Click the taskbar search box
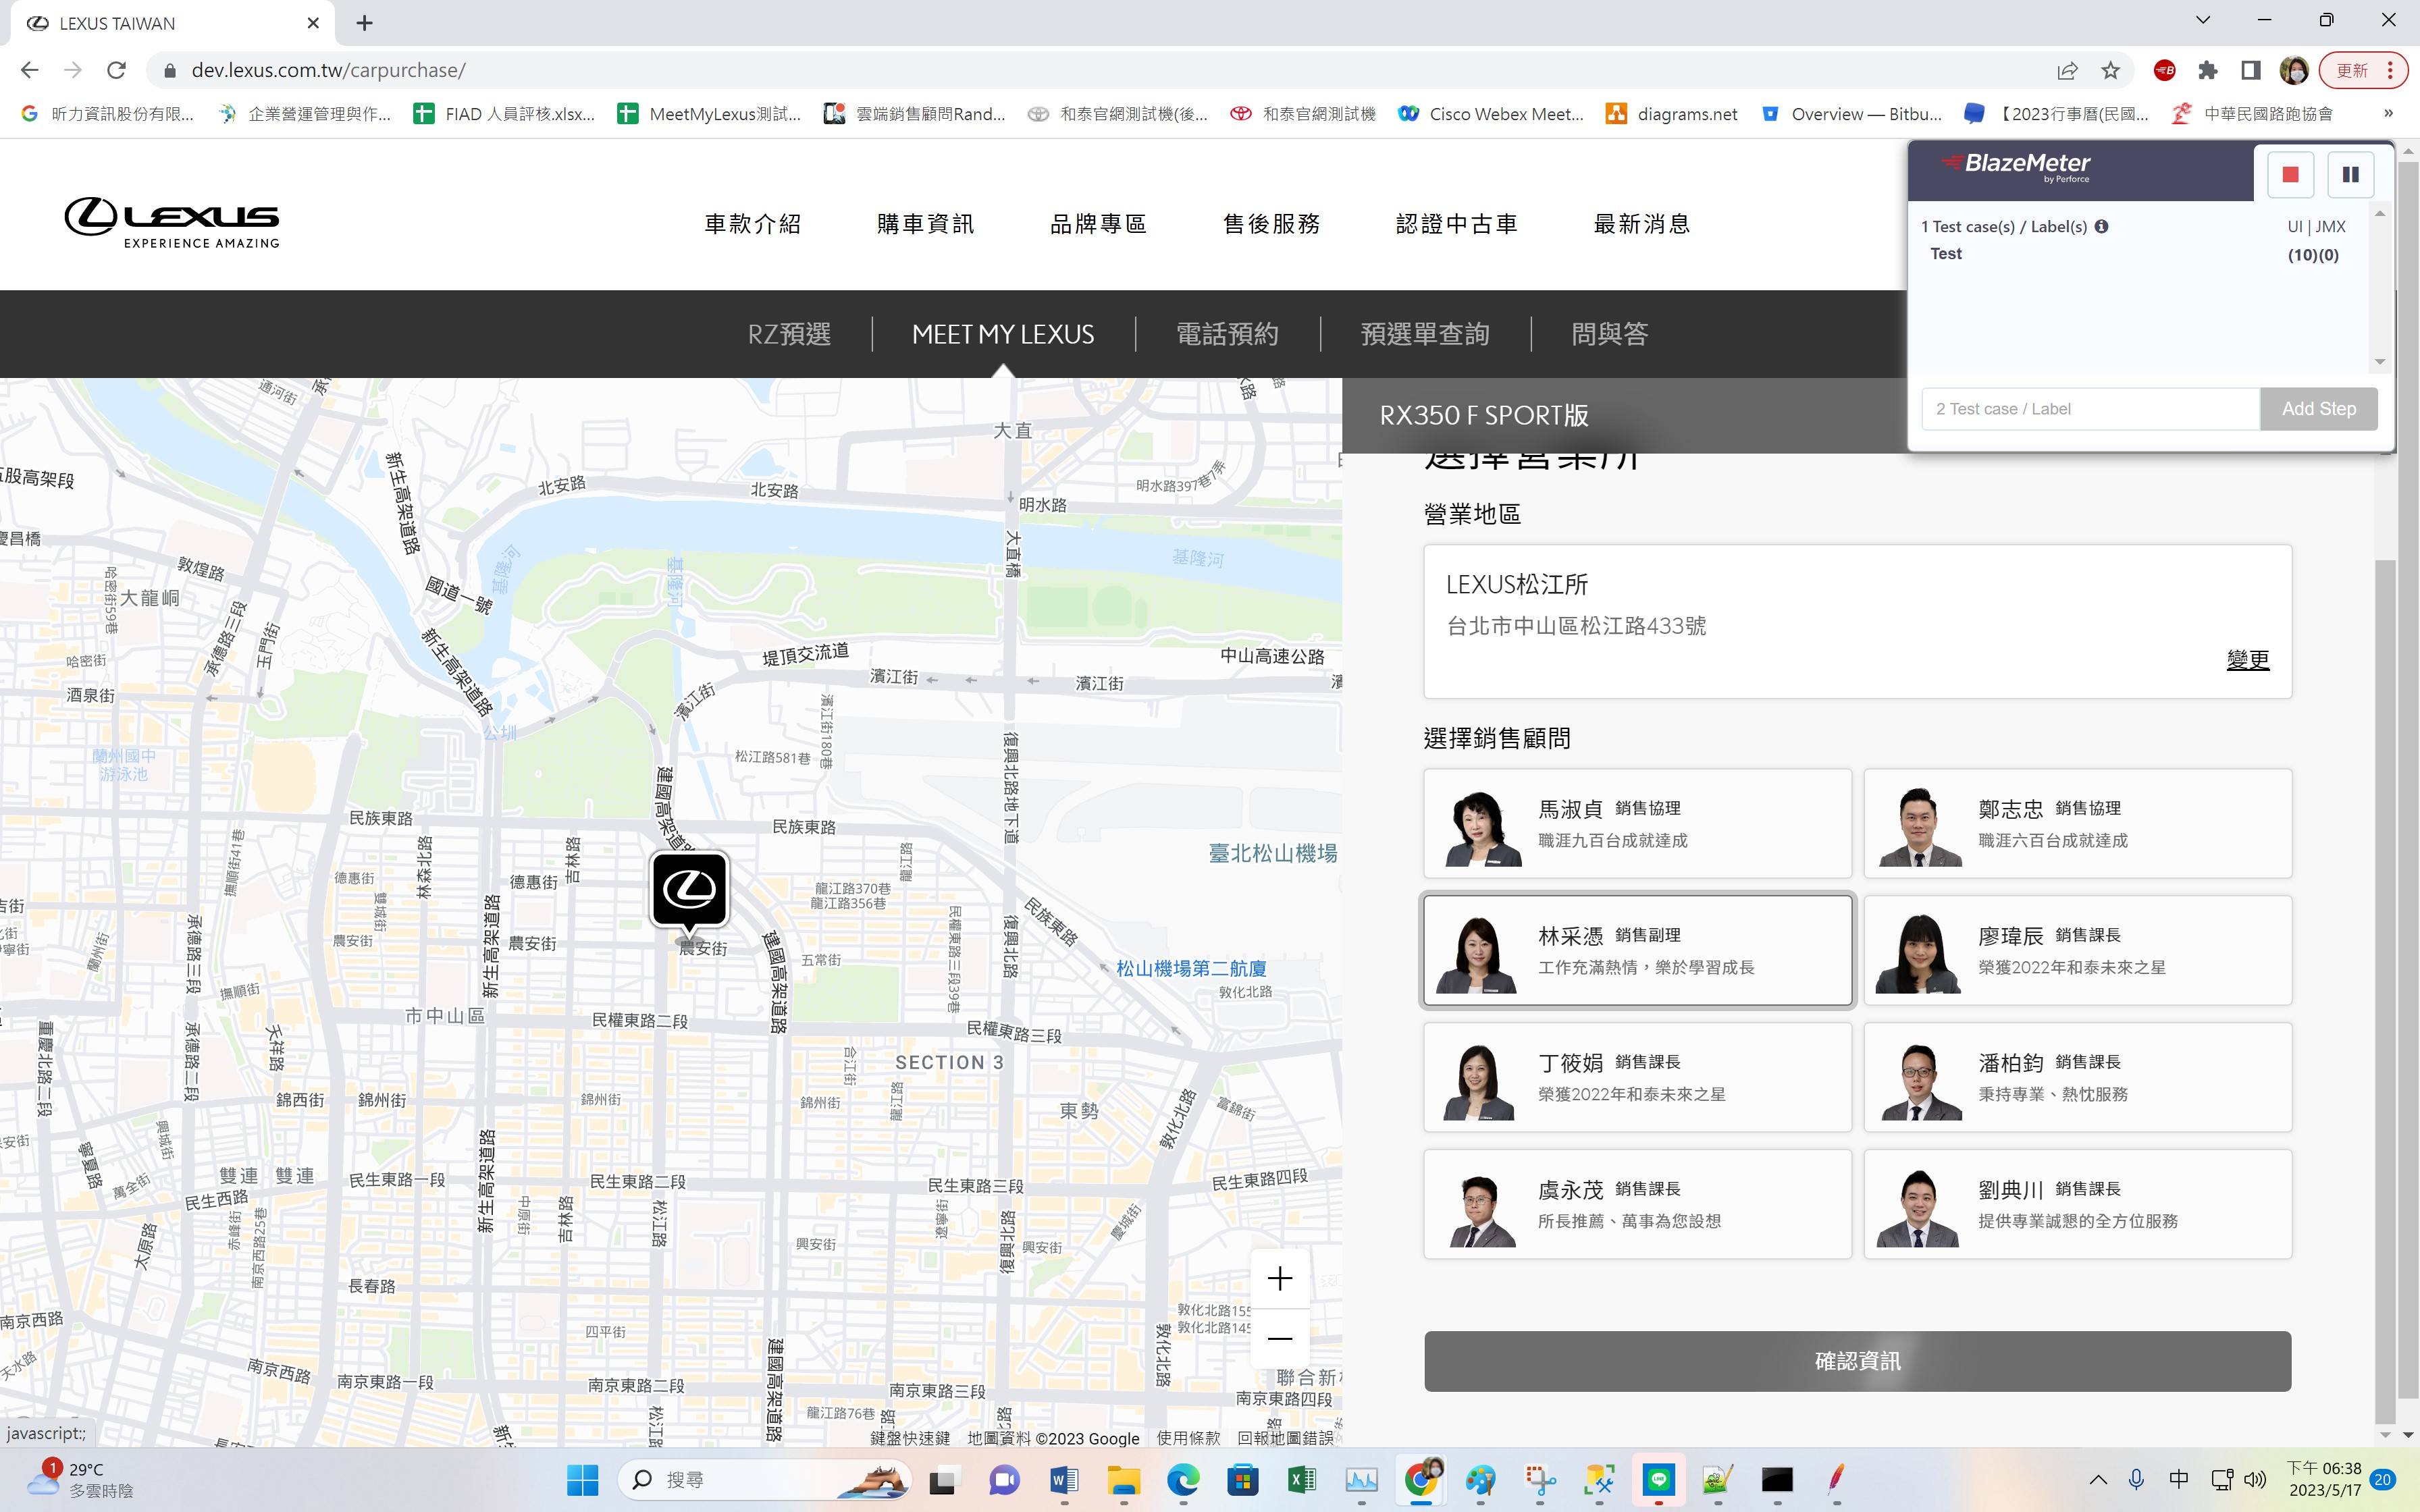The width and height of the screenshot is (2420, 1512). pyautogui.click(x=765, y=1479)
